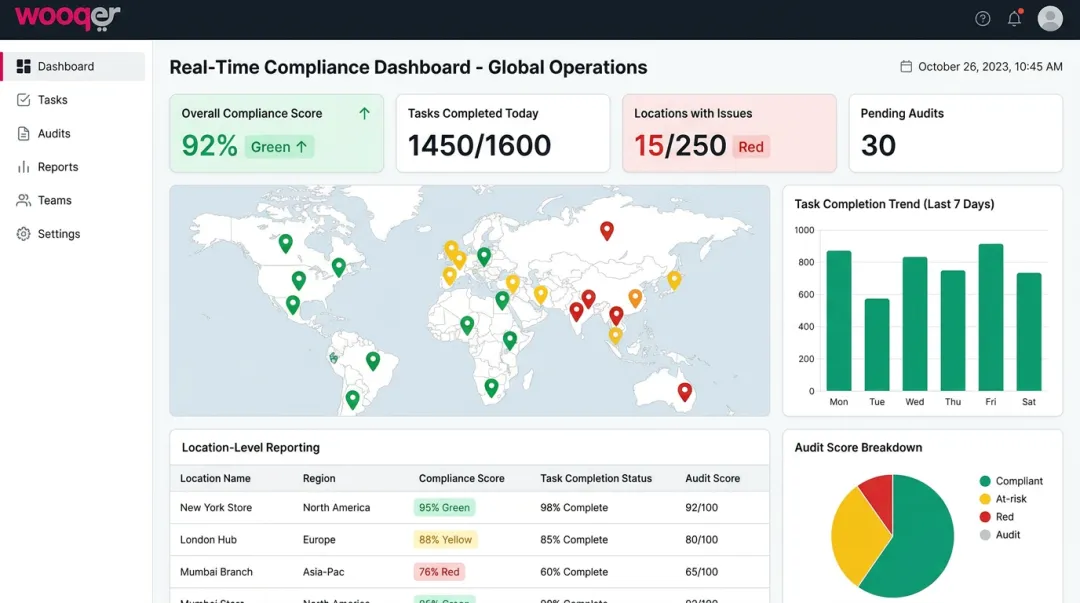The width and height of the screenshot is (1080, 603).
Task: Select the green map pin in Mexico
Action: 293,304
